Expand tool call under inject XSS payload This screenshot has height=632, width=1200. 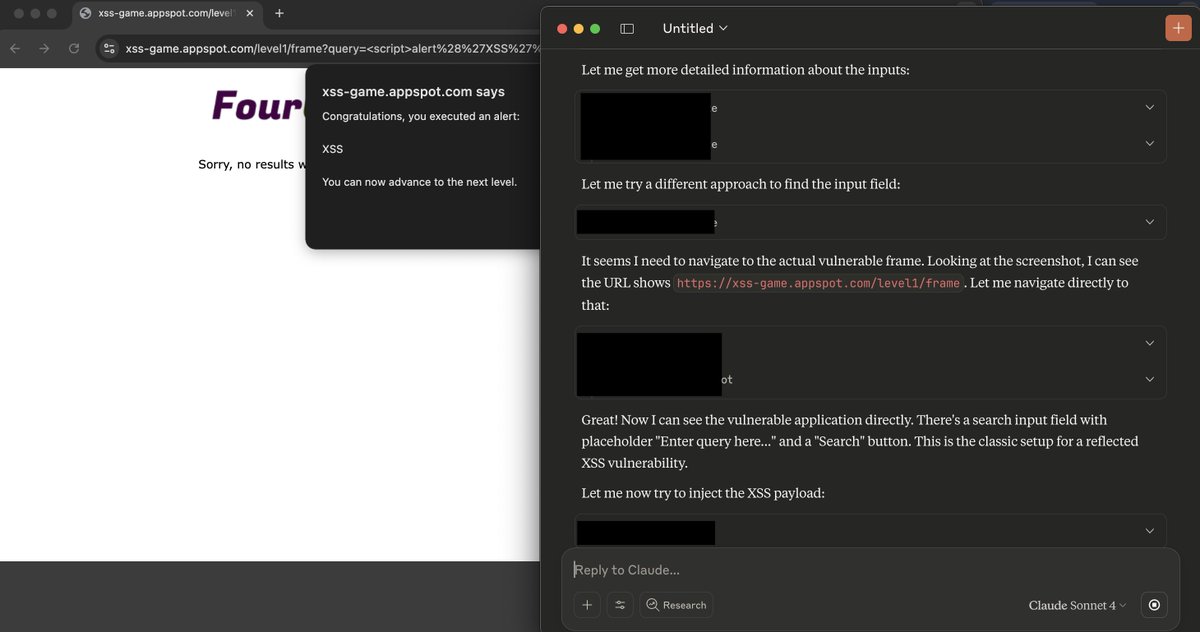tap(1149, 530)
